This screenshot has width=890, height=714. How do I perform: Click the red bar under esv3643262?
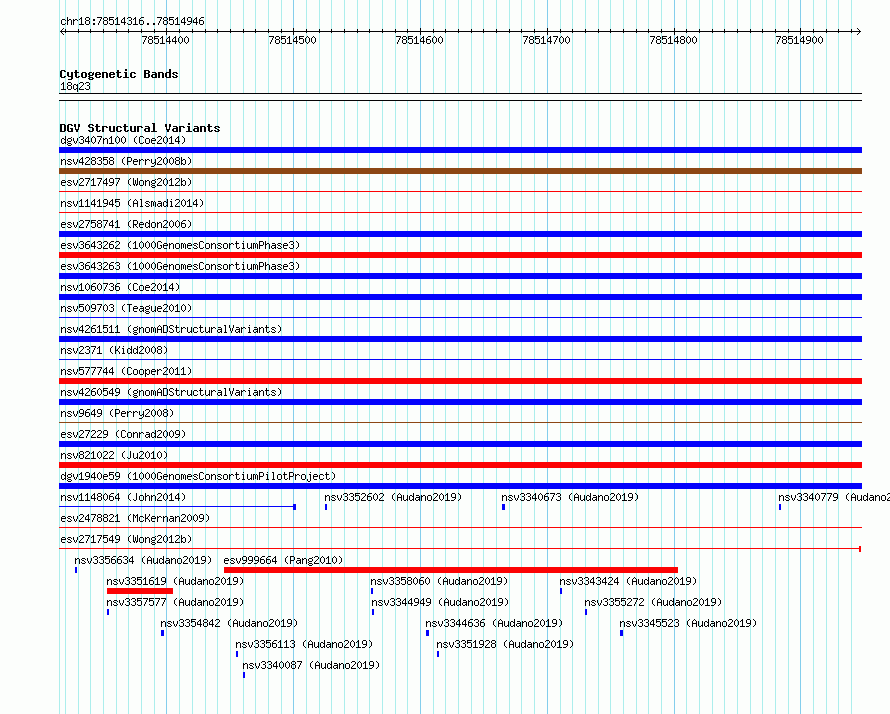pos(460,255)
